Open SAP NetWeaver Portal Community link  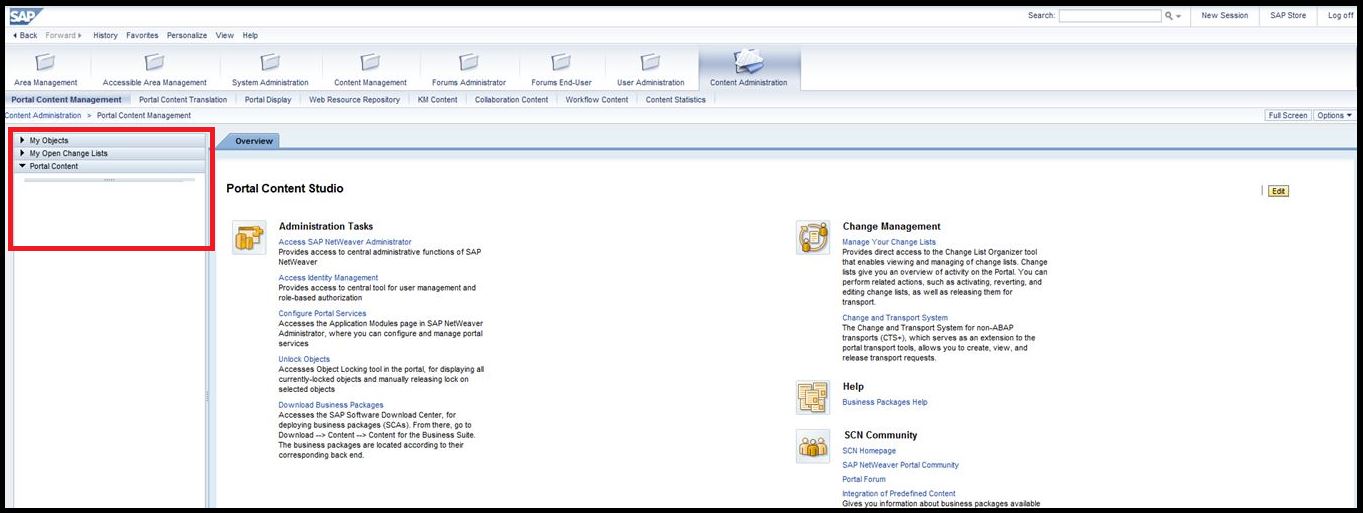tap(900, 465)
